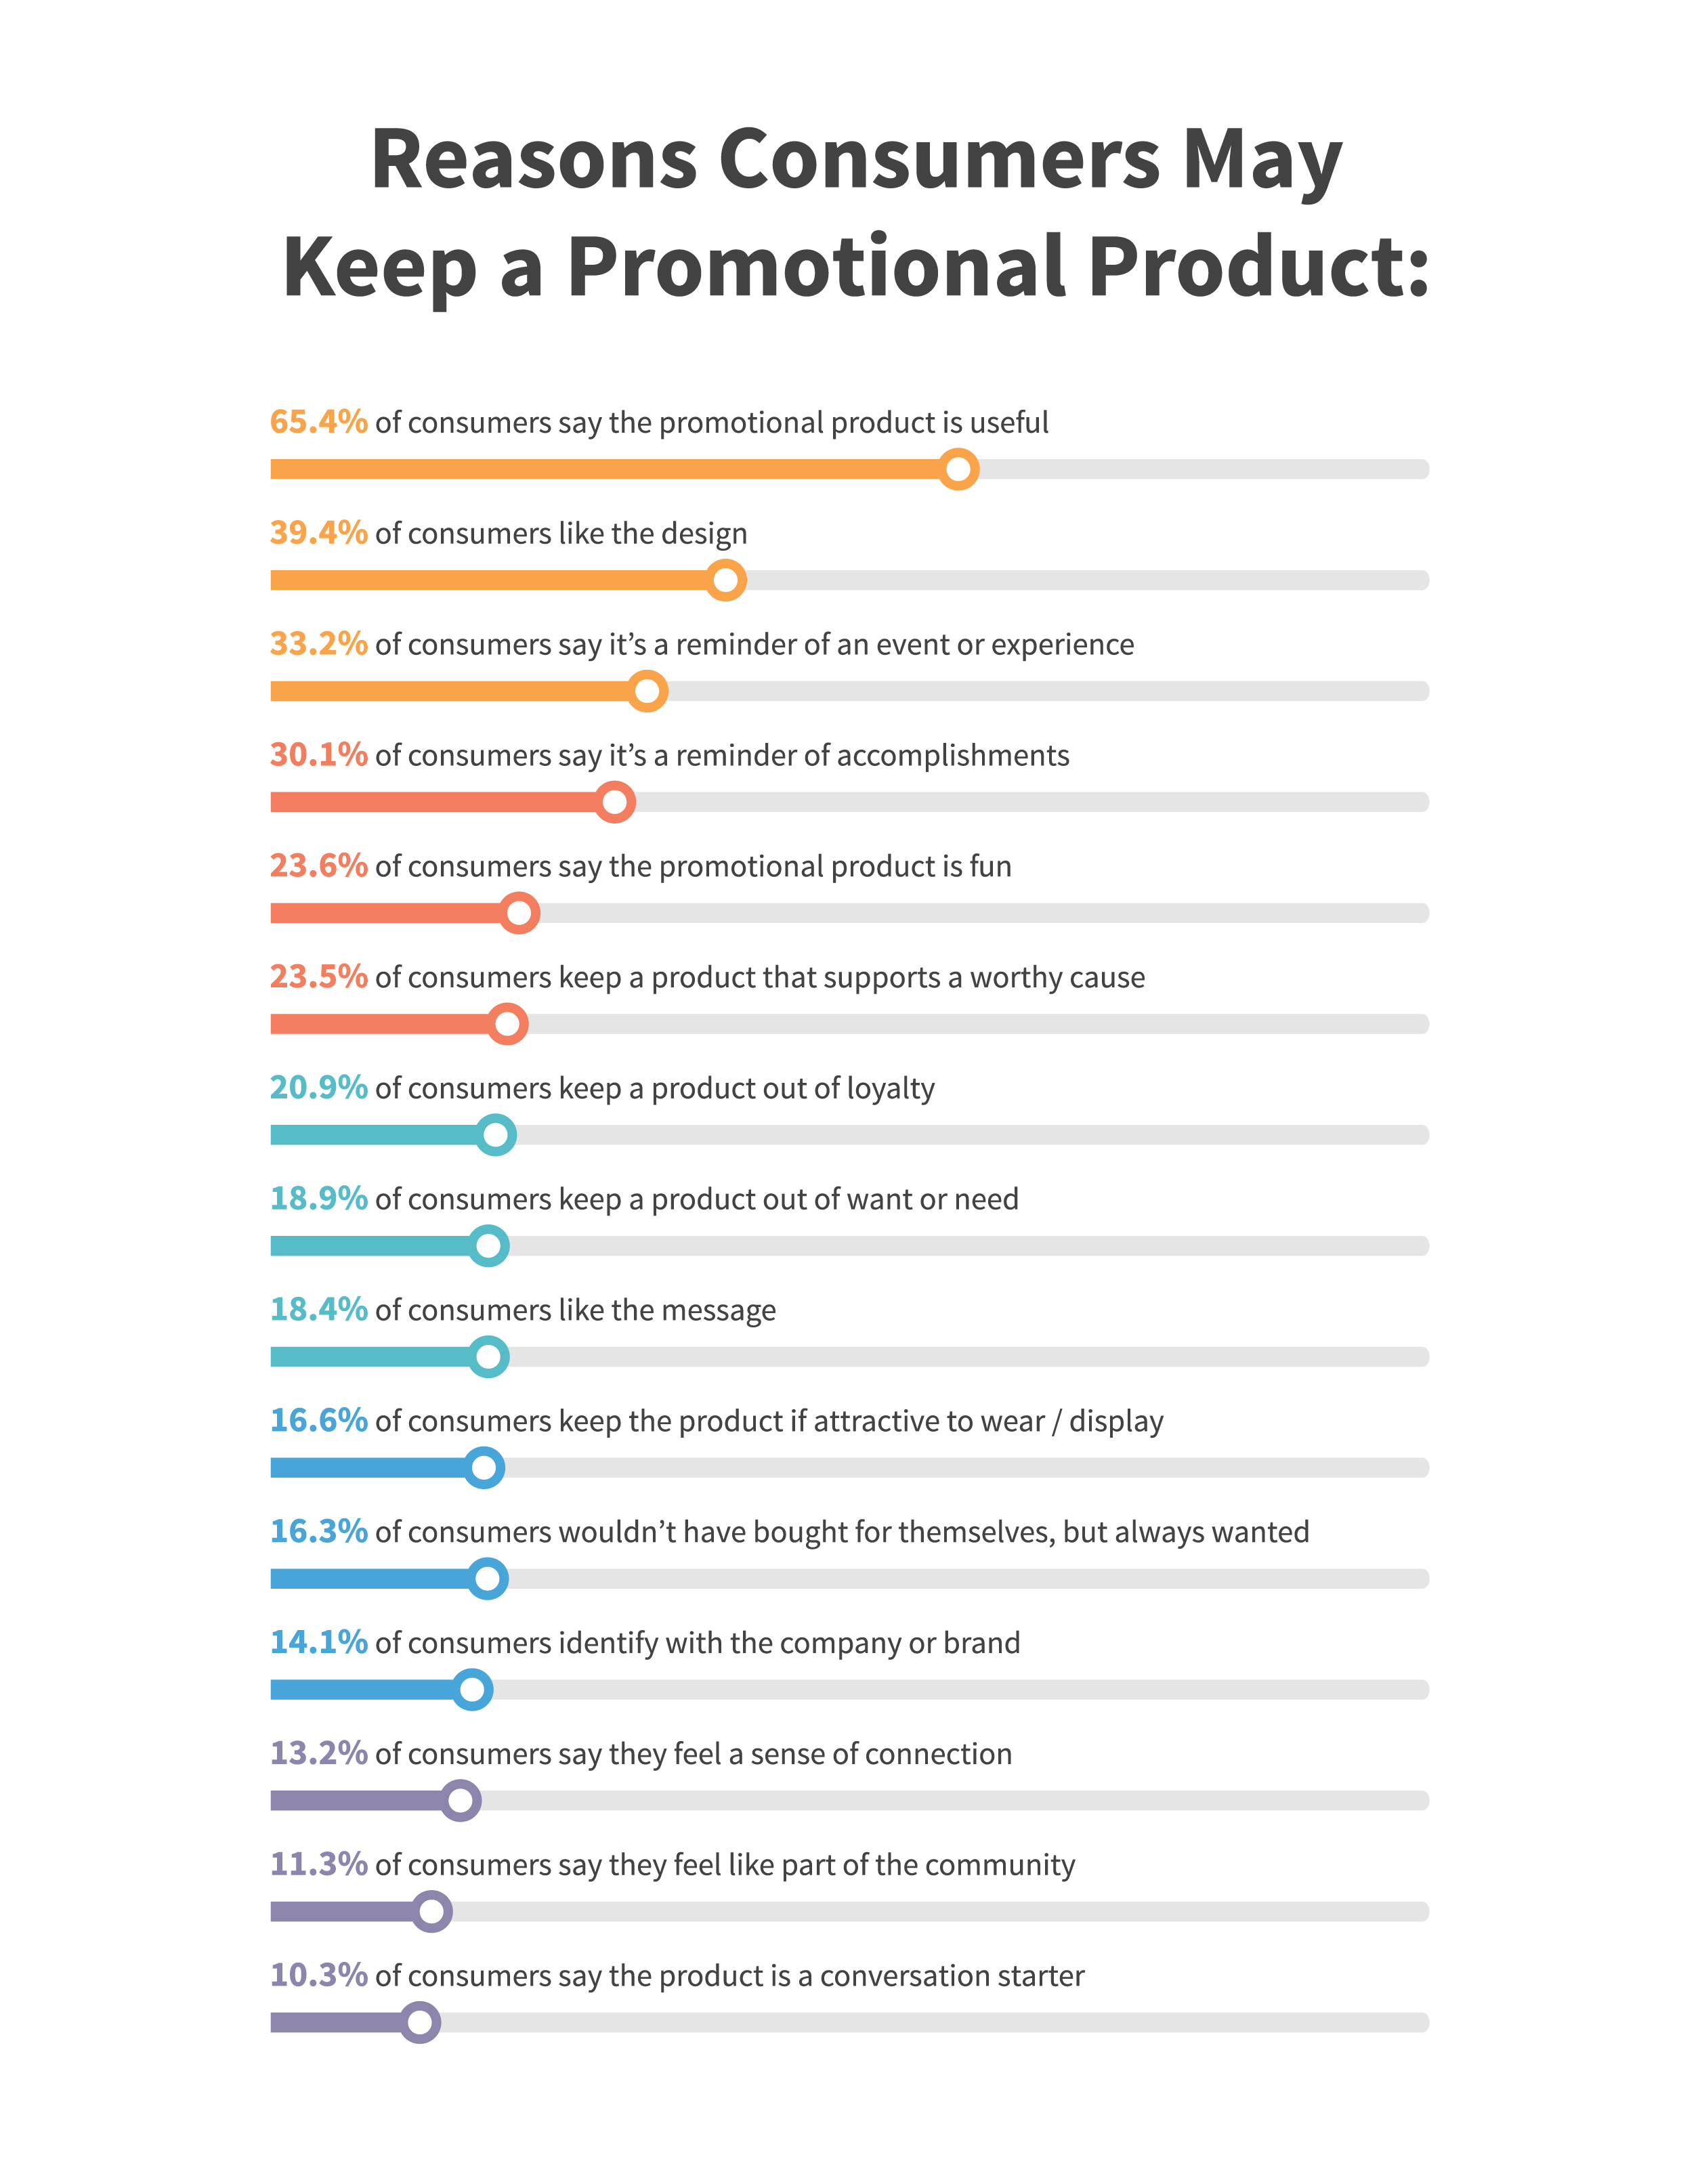Click the text "of consumers like the design"
This screenshot has width=1702, height=2184.
pos(561,534)
